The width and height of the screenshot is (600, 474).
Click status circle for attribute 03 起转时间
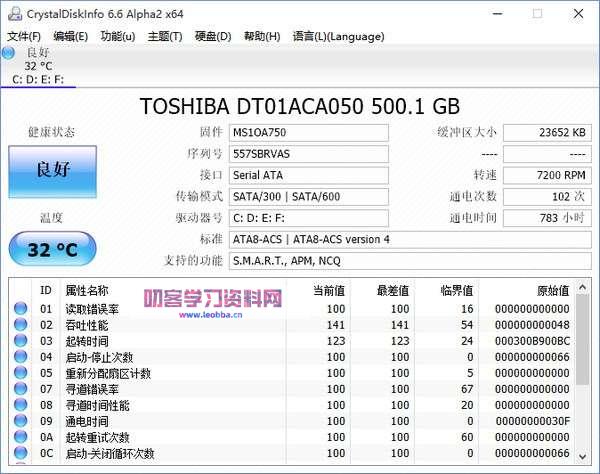[21, 340]
